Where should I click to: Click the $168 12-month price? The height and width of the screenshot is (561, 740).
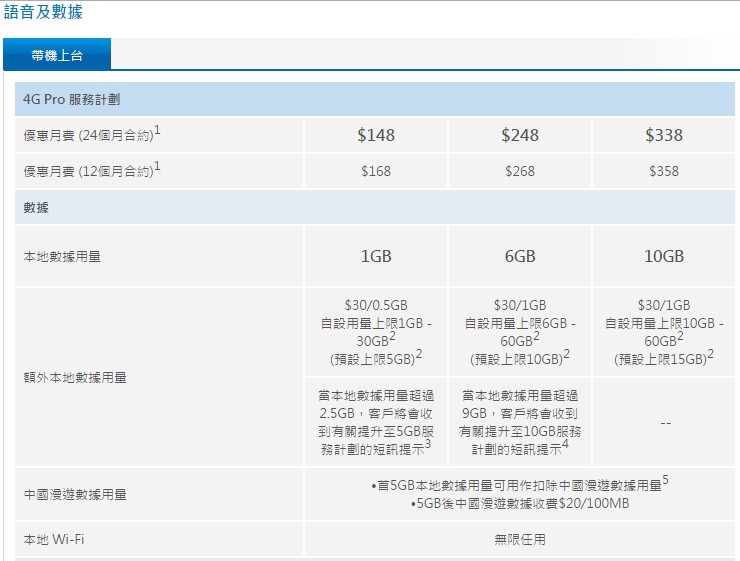click(x=376, y=171)
